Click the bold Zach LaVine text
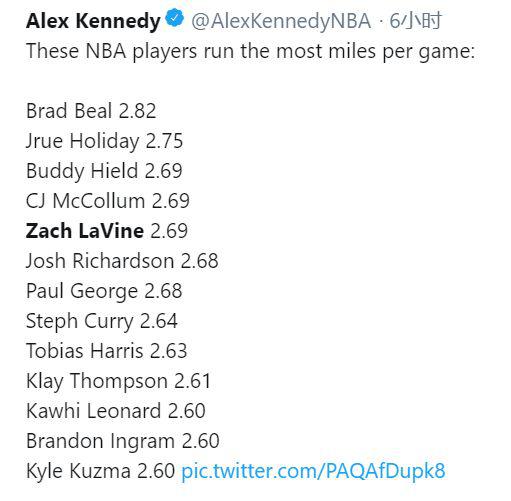The height and width of the screenshot is (501, 511). coord(85,231)
